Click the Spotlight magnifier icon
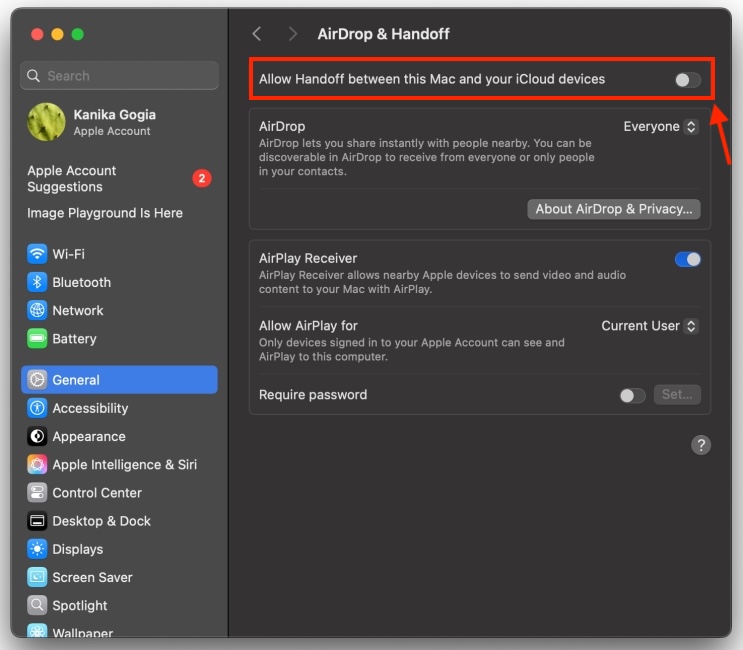 click(x=37, y=605)
